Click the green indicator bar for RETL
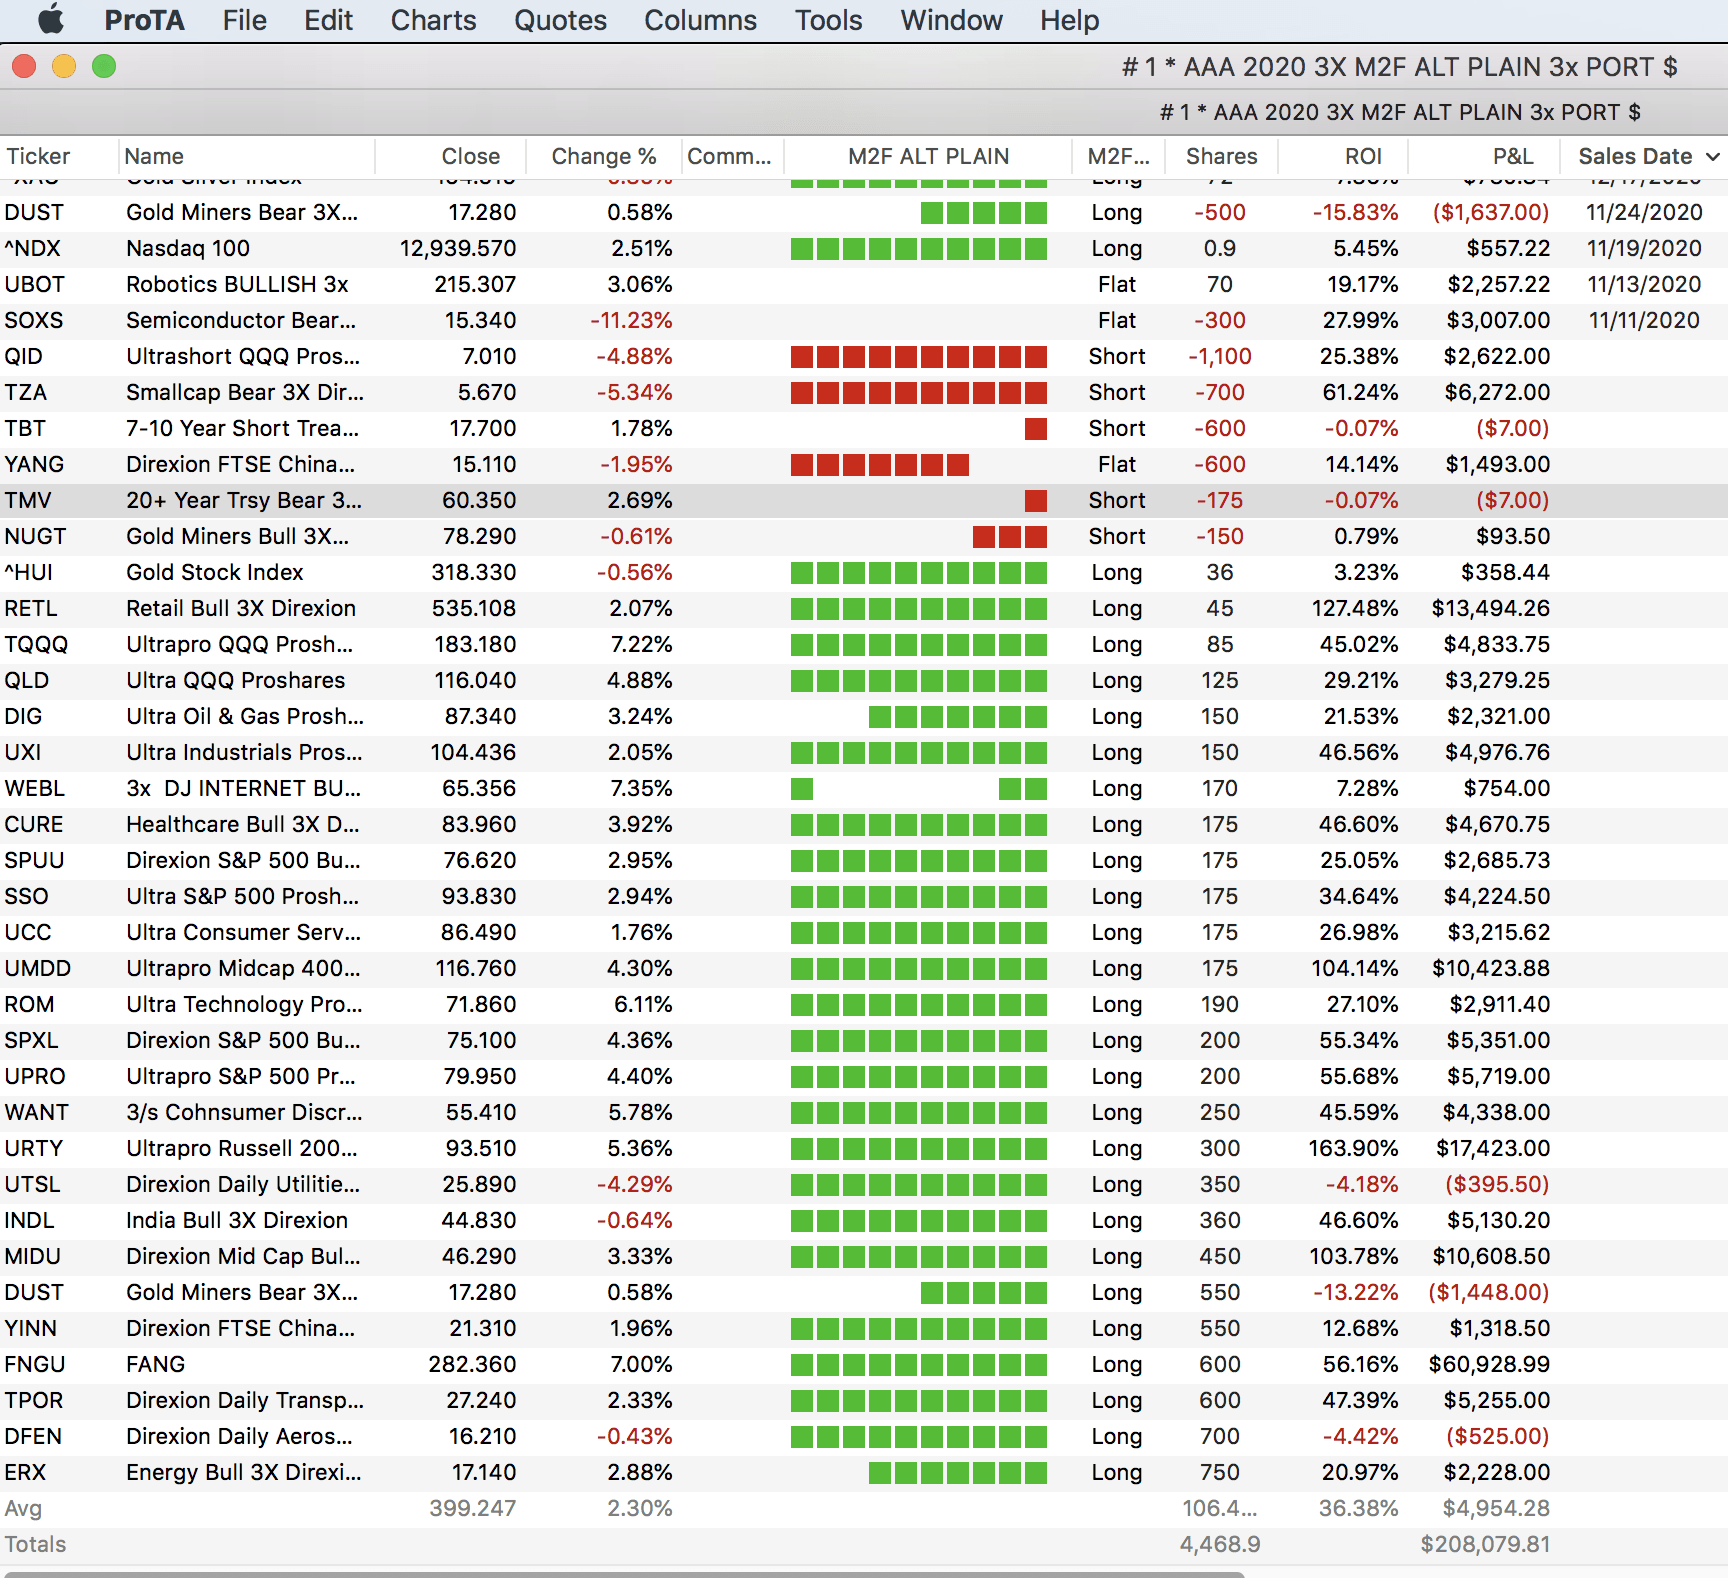Image resolution: width=1728 pixels, height=1578 pixels. pyautogui.click(x=918, y=608)
